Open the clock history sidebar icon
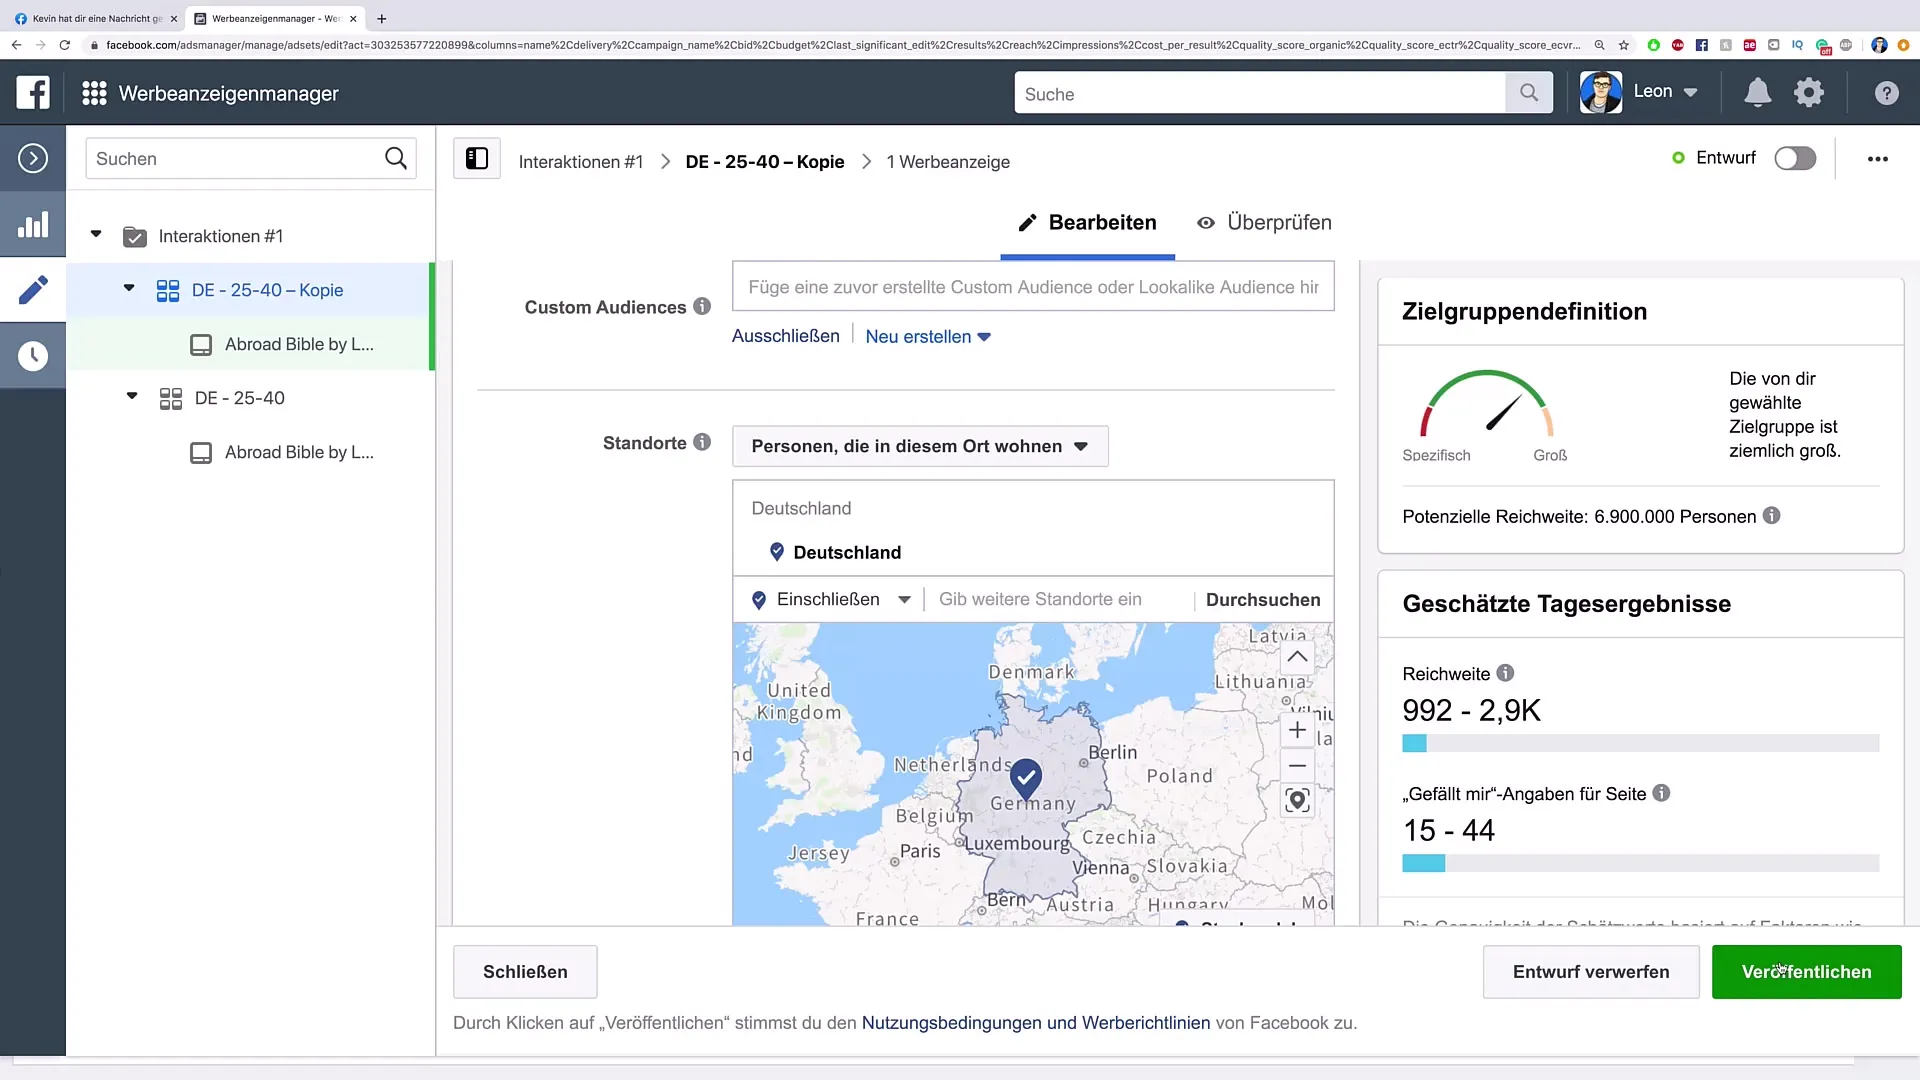The width and height of the screenshot is (1920, 1080). (x=33, y=355)
